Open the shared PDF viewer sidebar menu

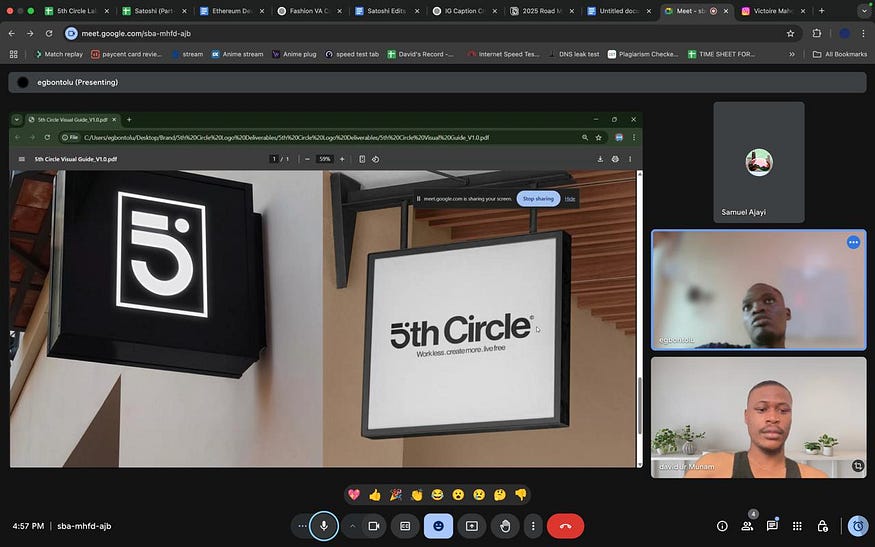[22, 159]
